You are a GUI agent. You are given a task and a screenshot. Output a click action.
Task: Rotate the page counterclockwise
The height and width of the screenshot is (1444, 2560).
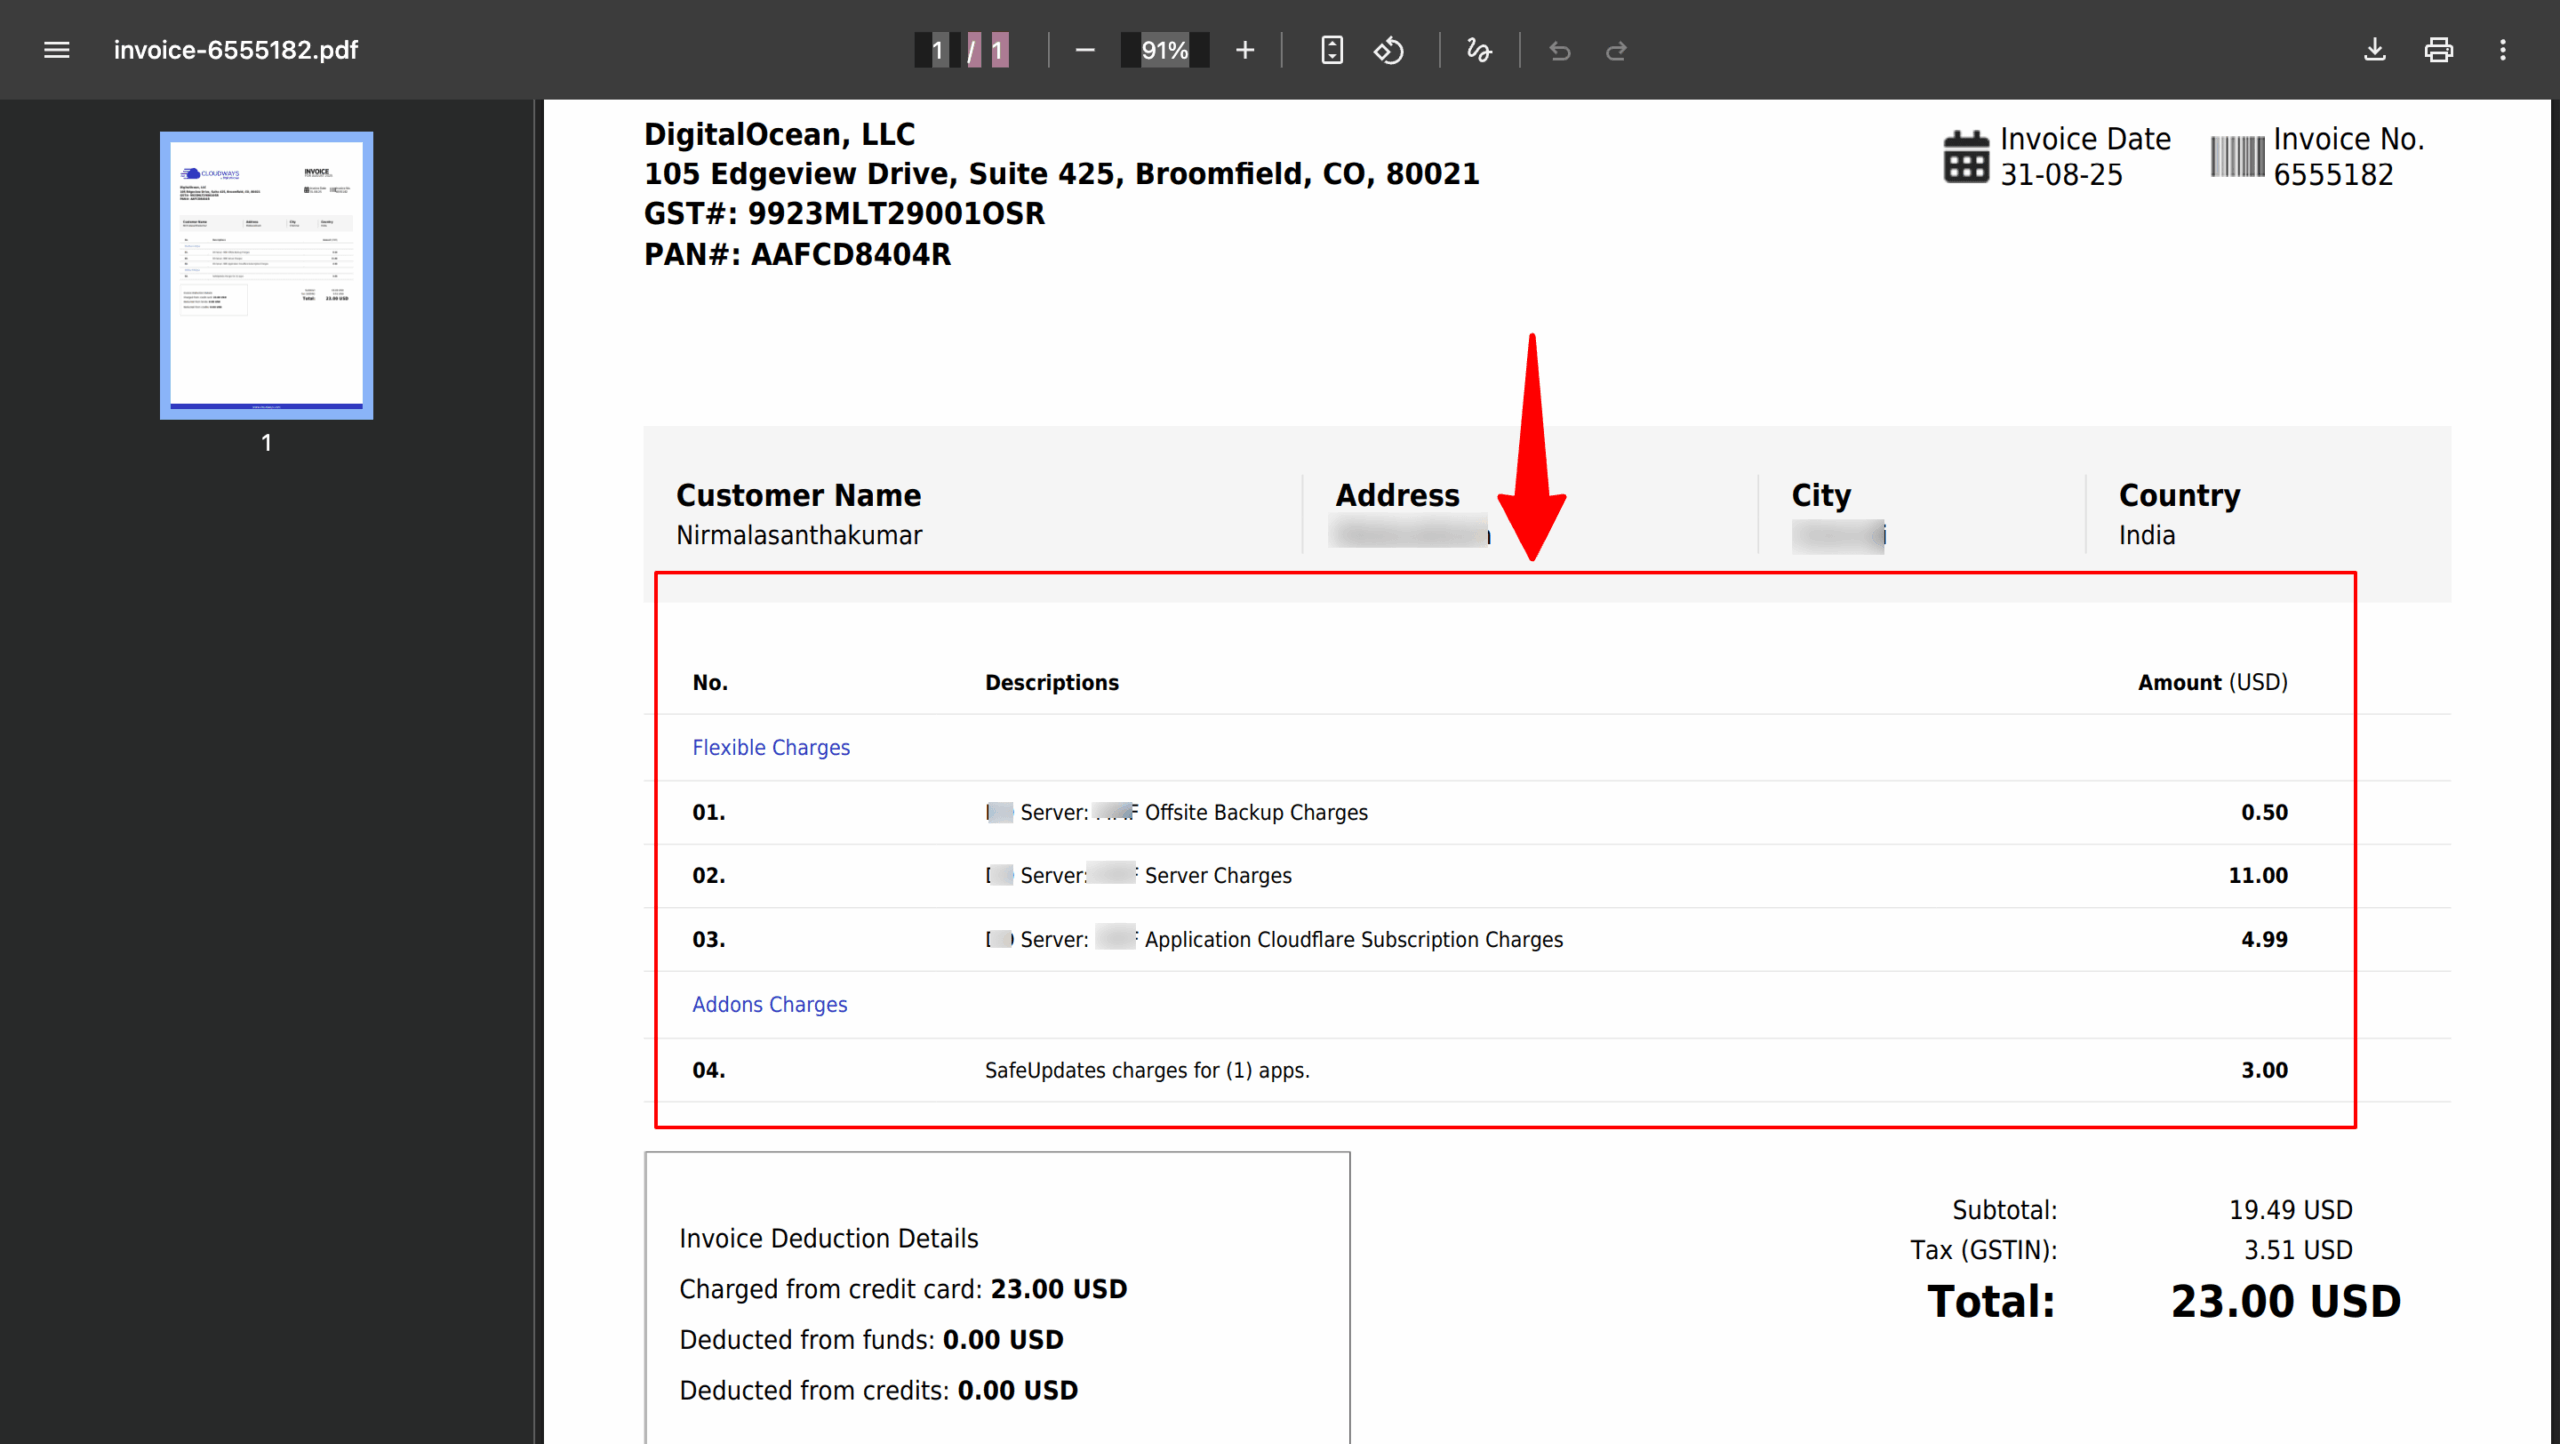[x=1389, y=50]
